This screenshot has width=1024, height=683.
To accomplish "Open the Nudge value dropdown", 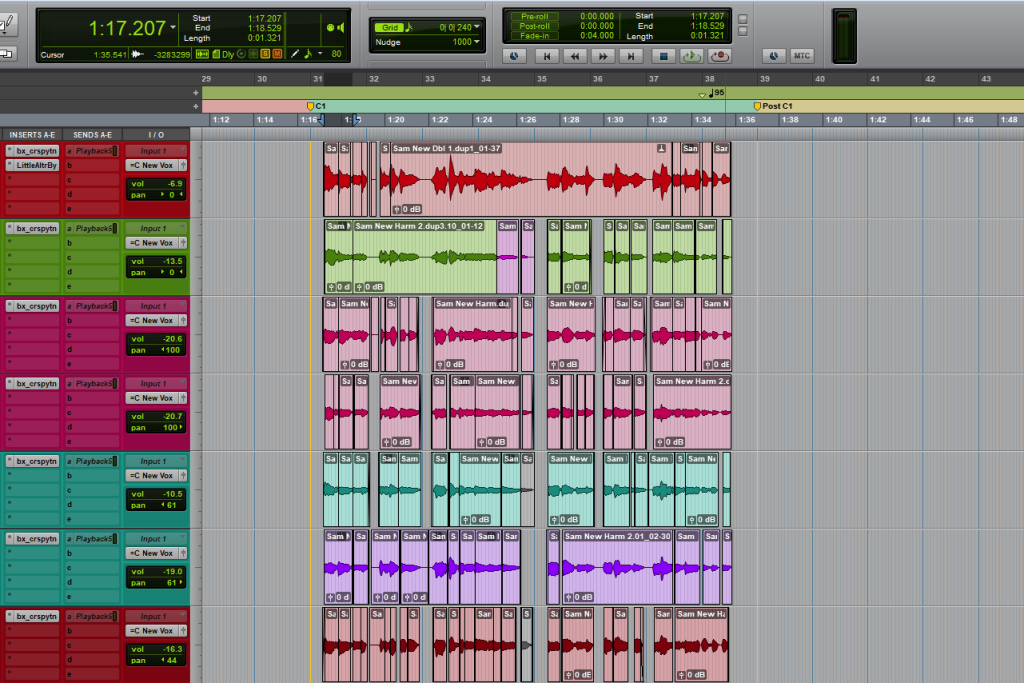I will click(x=477, y=42).
